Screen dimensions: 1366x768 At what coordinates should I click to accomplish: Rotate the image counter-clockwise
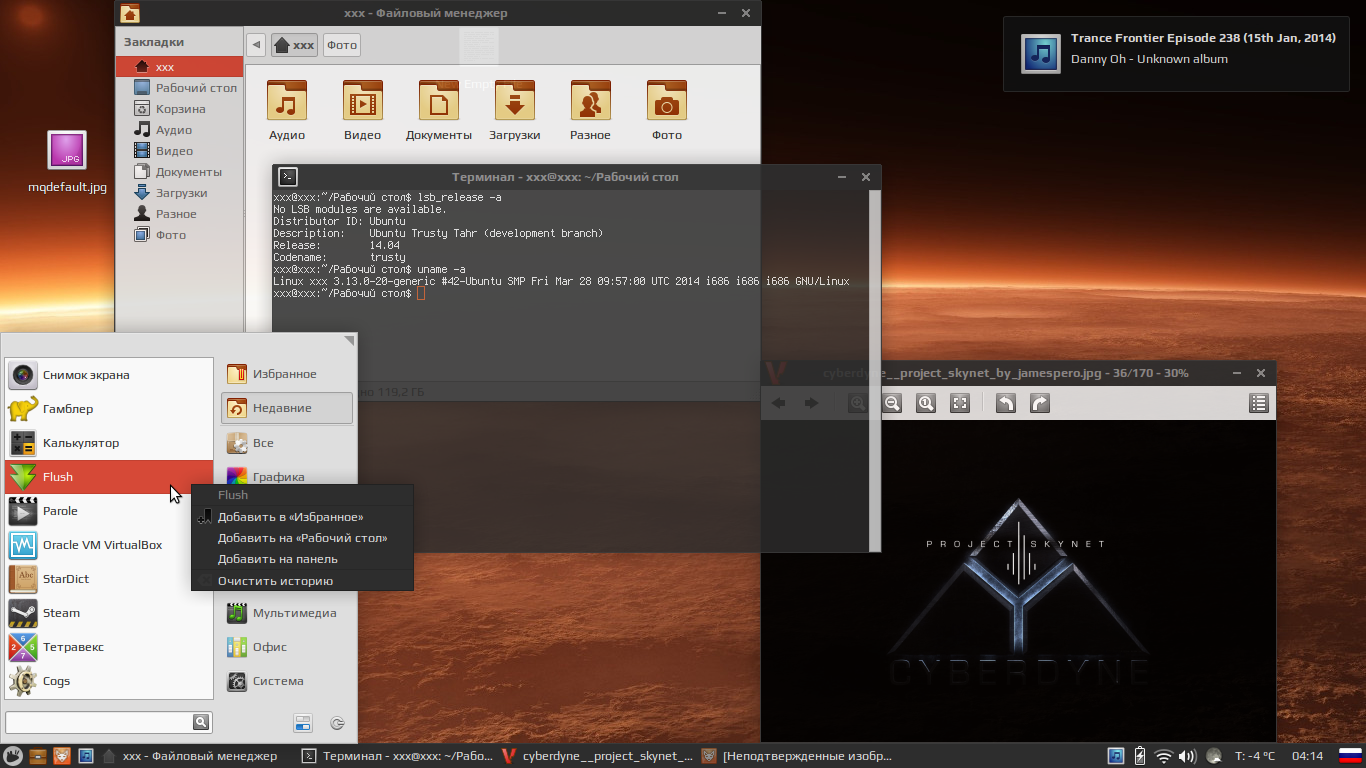pos(1006,403)
